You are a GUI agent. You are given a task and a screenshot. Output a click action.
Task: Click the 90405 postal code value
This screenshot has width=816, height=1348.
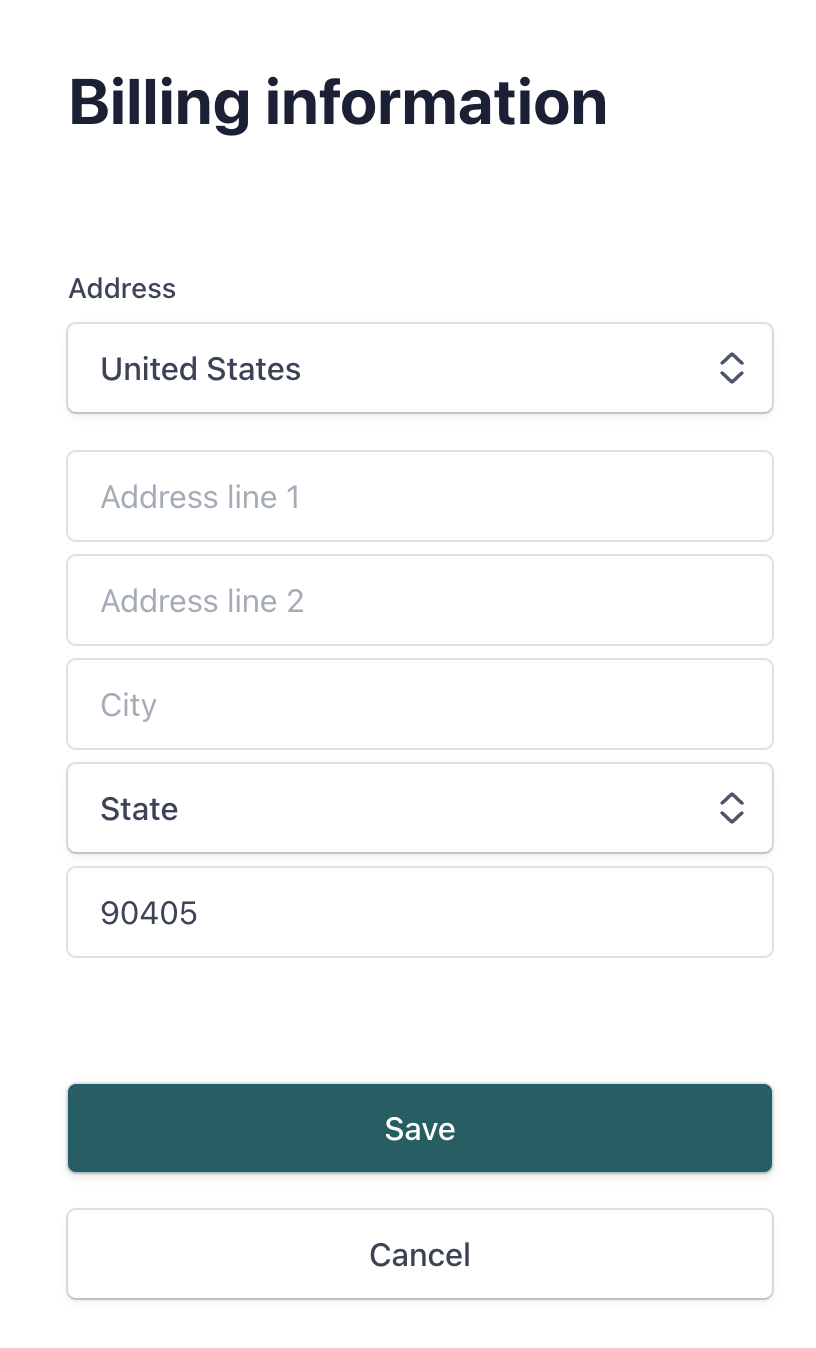[x=149, y=913]
